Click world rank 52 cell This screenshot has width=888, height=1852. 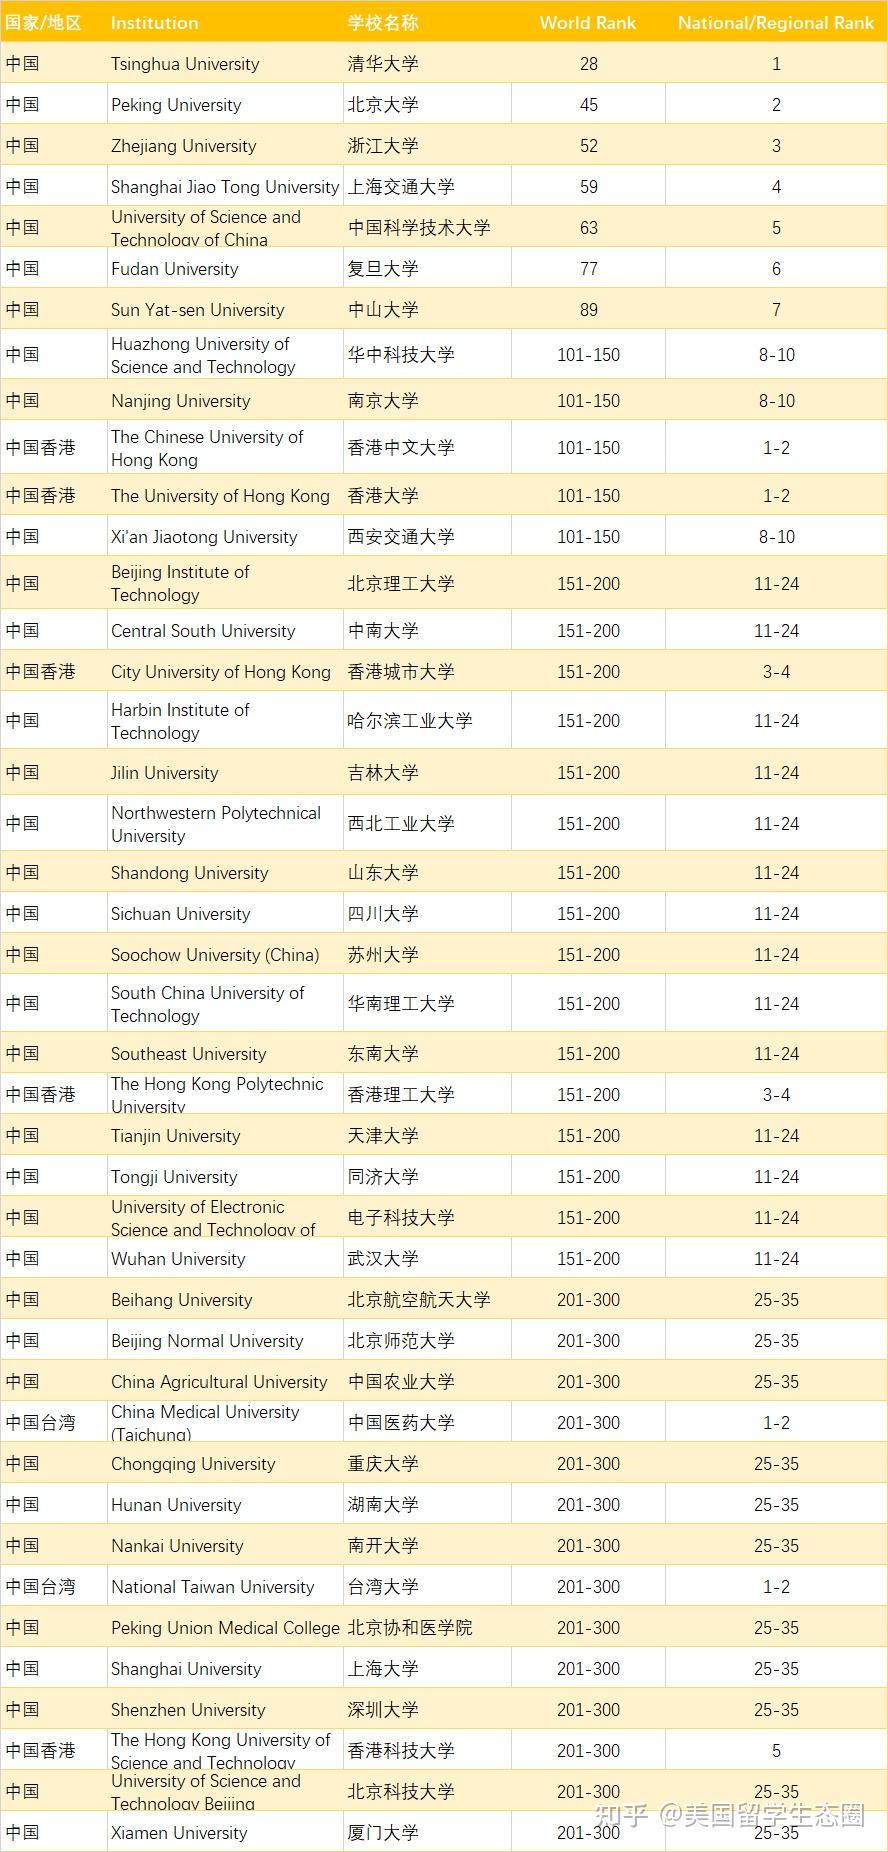pyautogui.click(x=588, y=146)
